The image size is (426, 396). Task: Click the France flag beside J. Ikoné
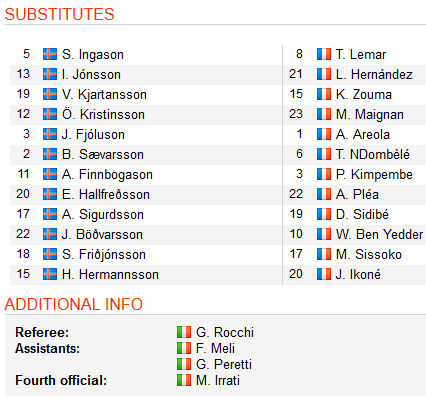pos(324,274)
